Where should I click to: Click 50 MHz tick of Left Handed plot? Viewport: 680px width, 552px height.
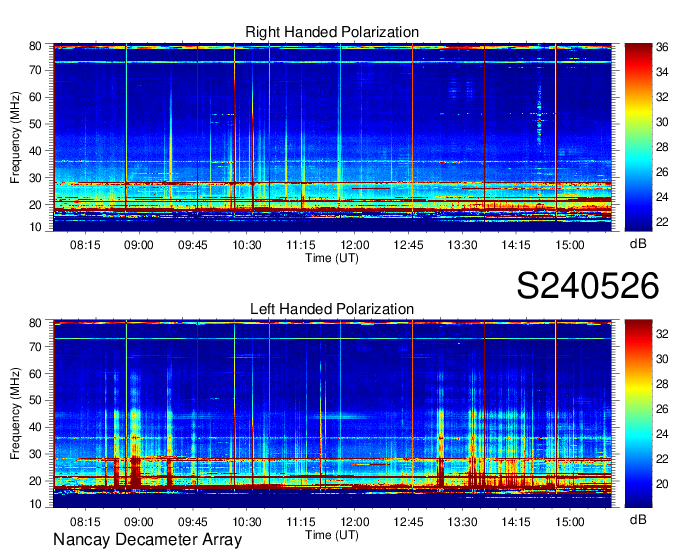(x=35, y=400)
